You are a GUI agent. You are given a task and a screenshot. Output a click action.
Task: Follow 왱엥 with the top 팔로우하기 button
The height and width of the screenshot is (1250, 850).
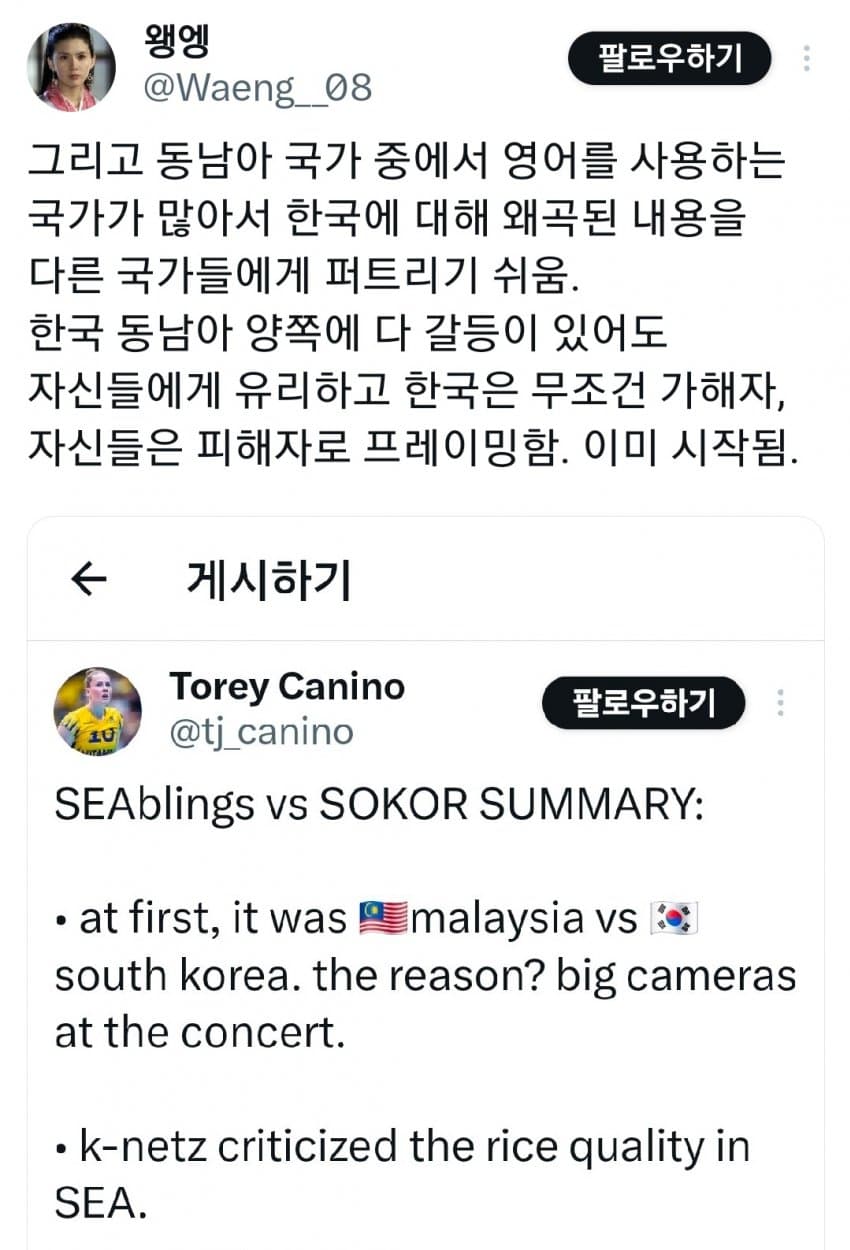(x=670, y=58)
